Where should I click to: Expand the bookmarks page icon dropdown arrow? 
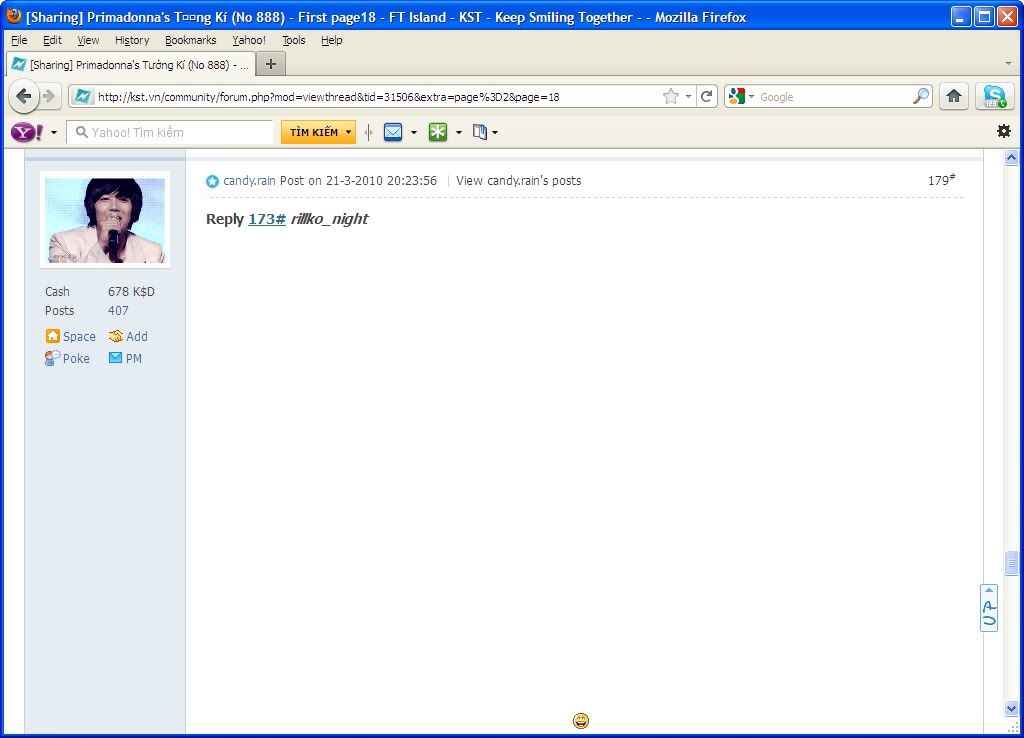pyautogui.click(x=495, y=133)
